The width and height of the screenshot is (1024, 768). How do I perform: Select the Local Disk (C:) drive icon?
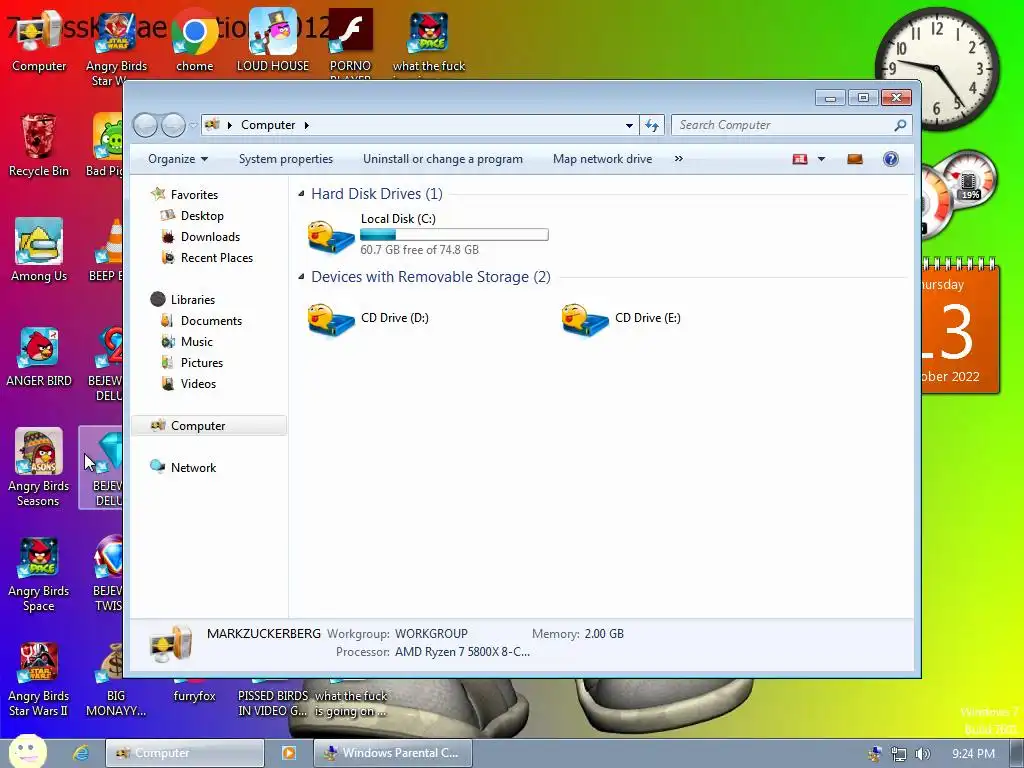[331, 236]
